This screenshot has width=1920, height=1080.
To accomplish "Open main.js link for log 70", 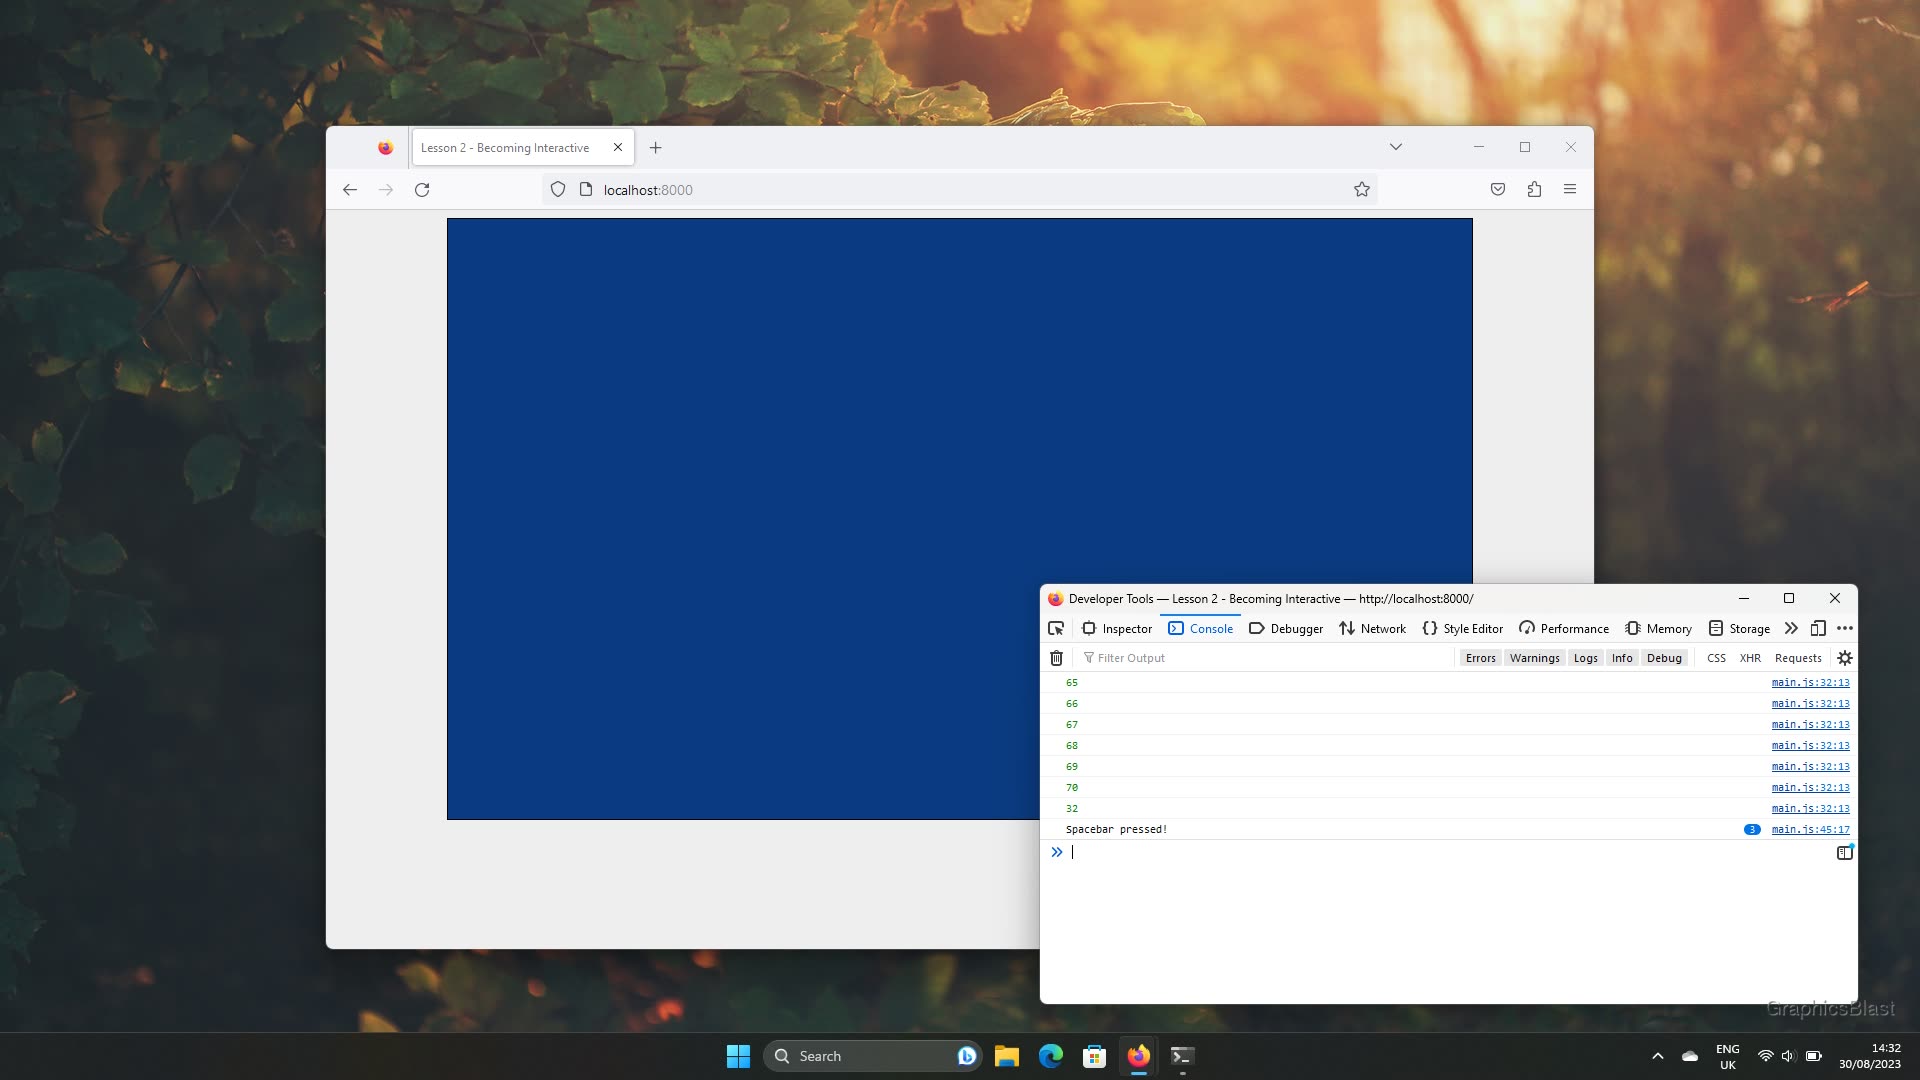I will (x=1810, y=788).
